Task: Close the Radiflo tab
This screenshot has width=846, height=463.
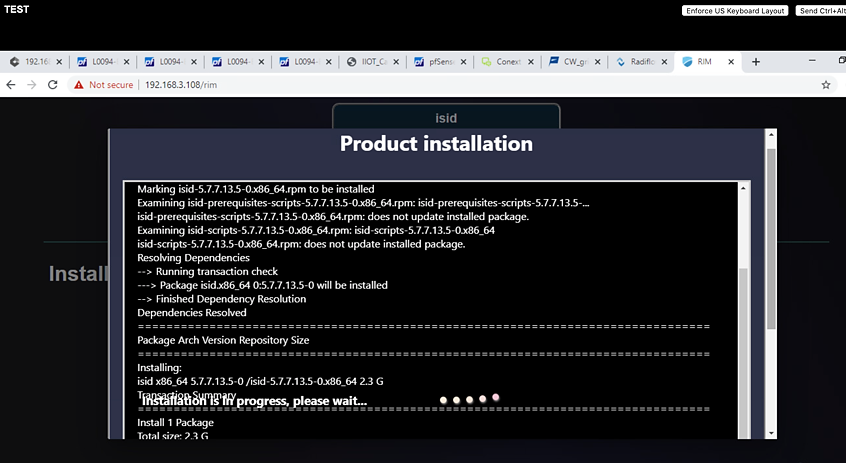Action: [x=664, y=62]
